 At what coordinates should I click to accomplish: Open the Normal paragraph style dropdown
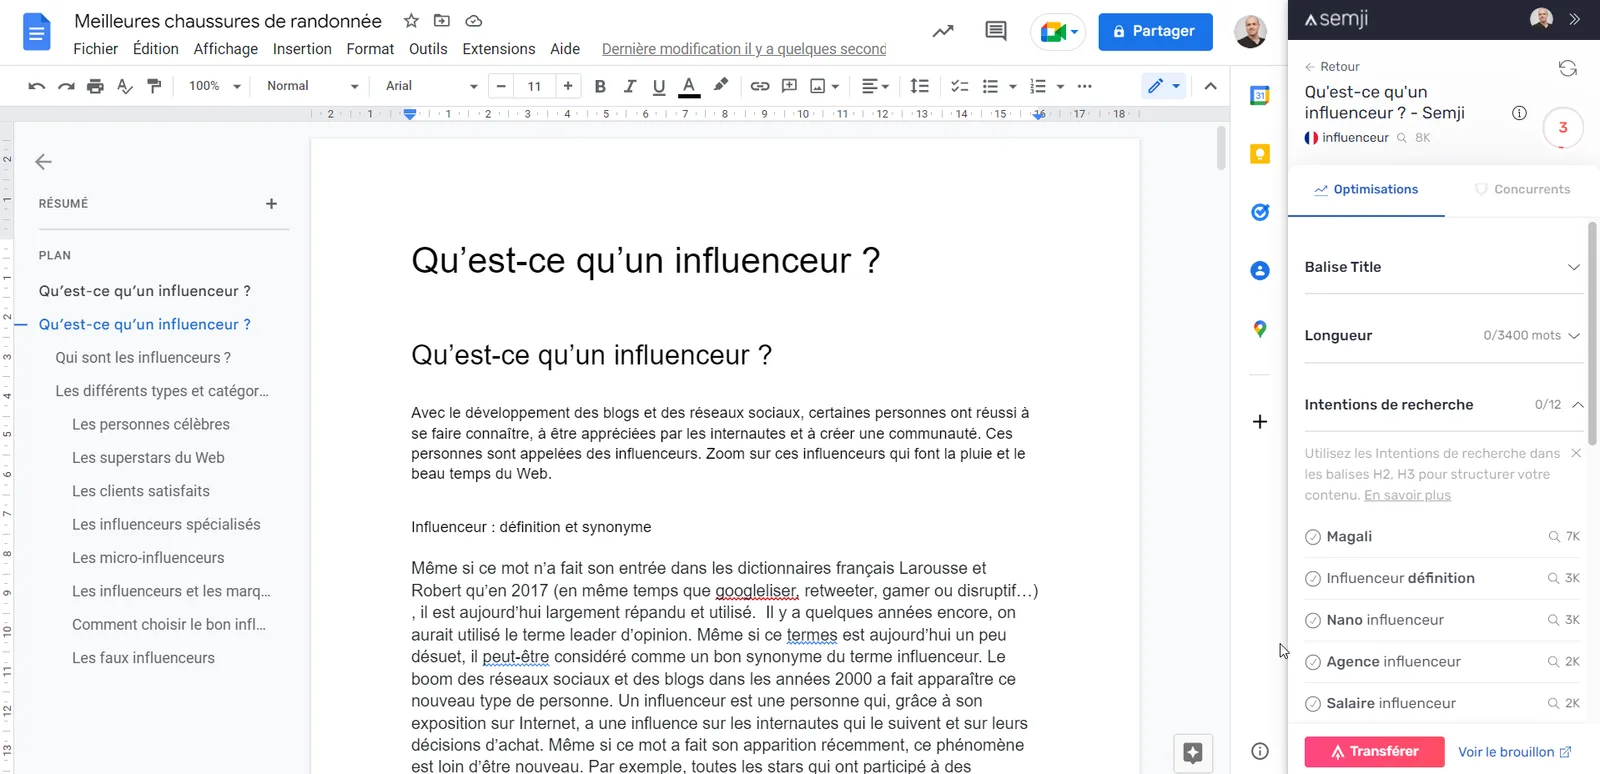tap(312, 86)
